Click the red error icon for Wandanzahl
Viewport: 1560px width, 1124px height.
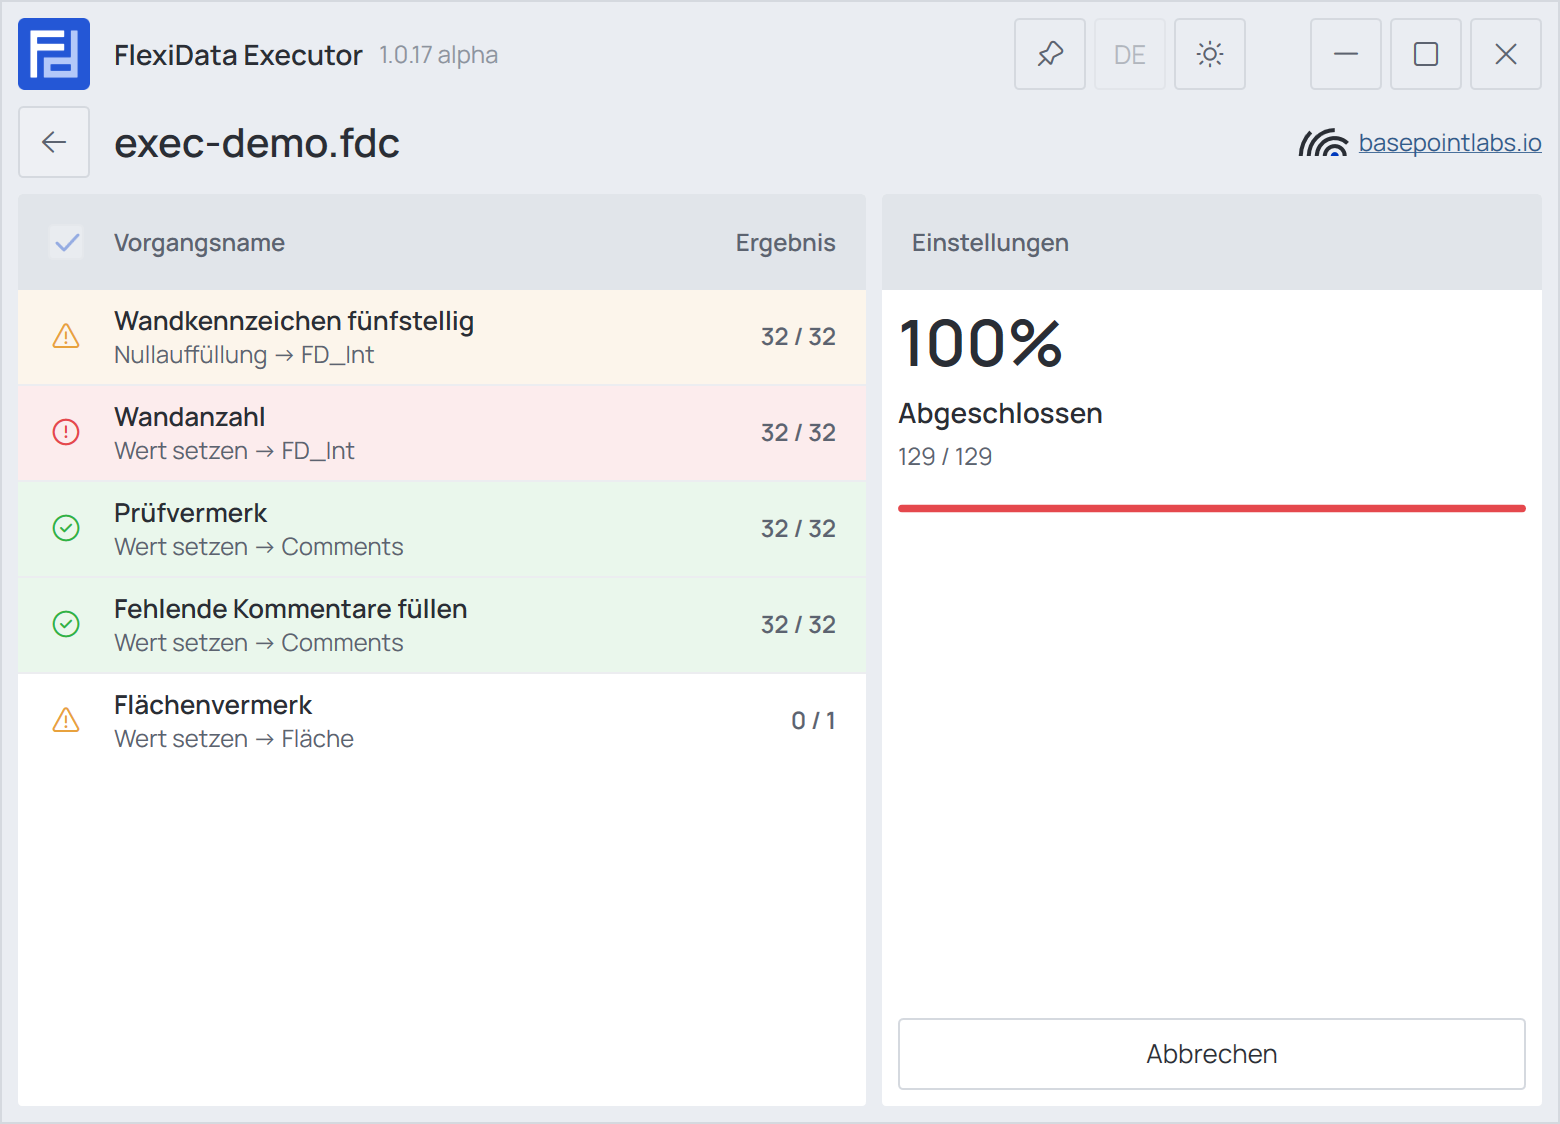tap(66, 433)
